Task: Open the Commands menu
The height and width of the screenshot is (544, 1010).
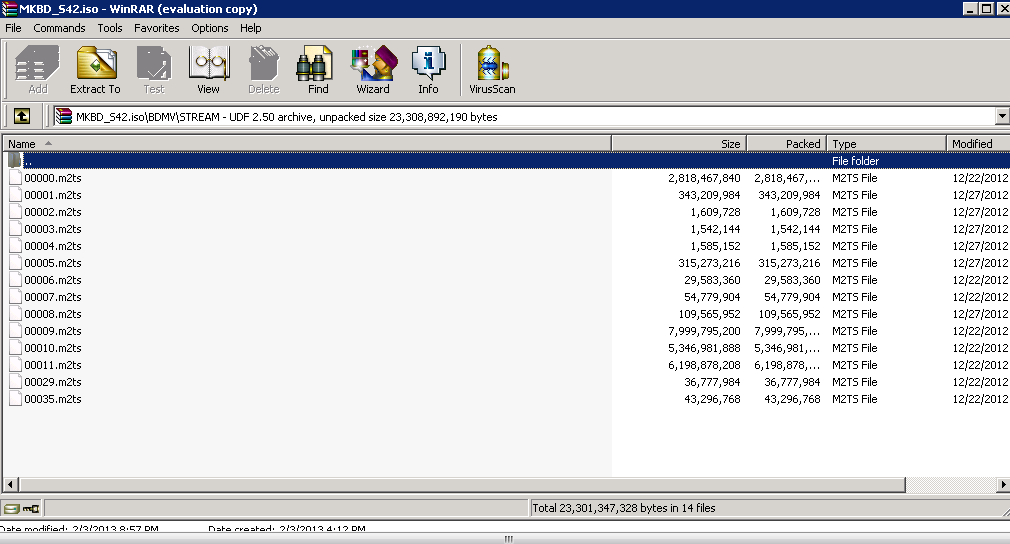Action: 59,28
